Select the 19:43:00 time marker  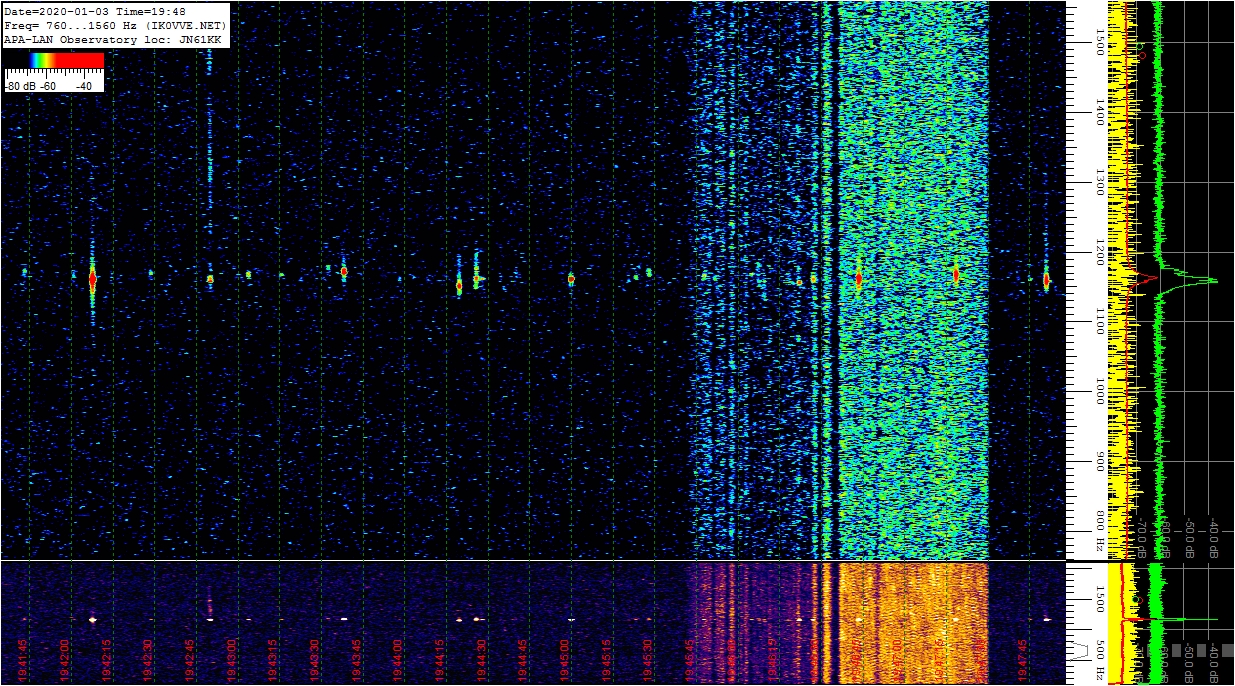coord(232,660)
